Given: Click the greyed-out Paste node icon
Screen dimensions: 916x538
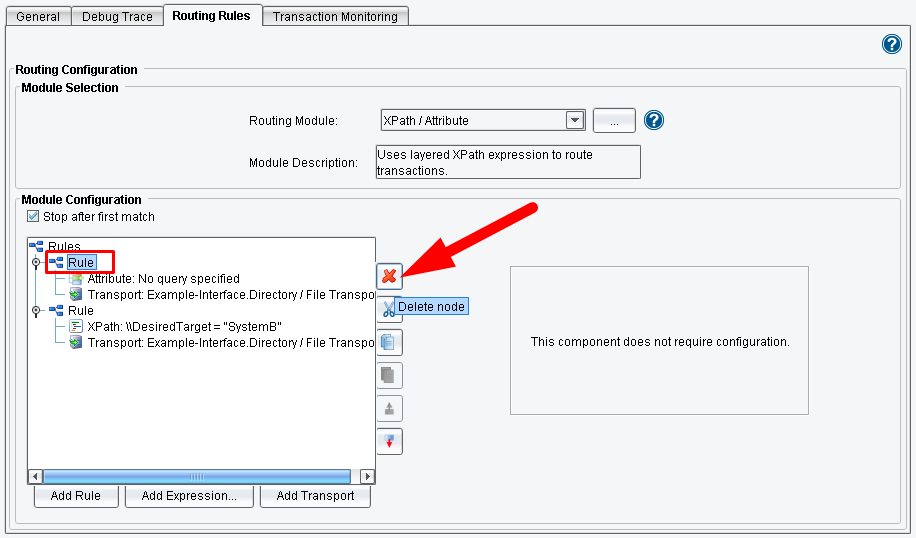Looking at the screenshot, I should pyautogui.click(x=389, y=375).
